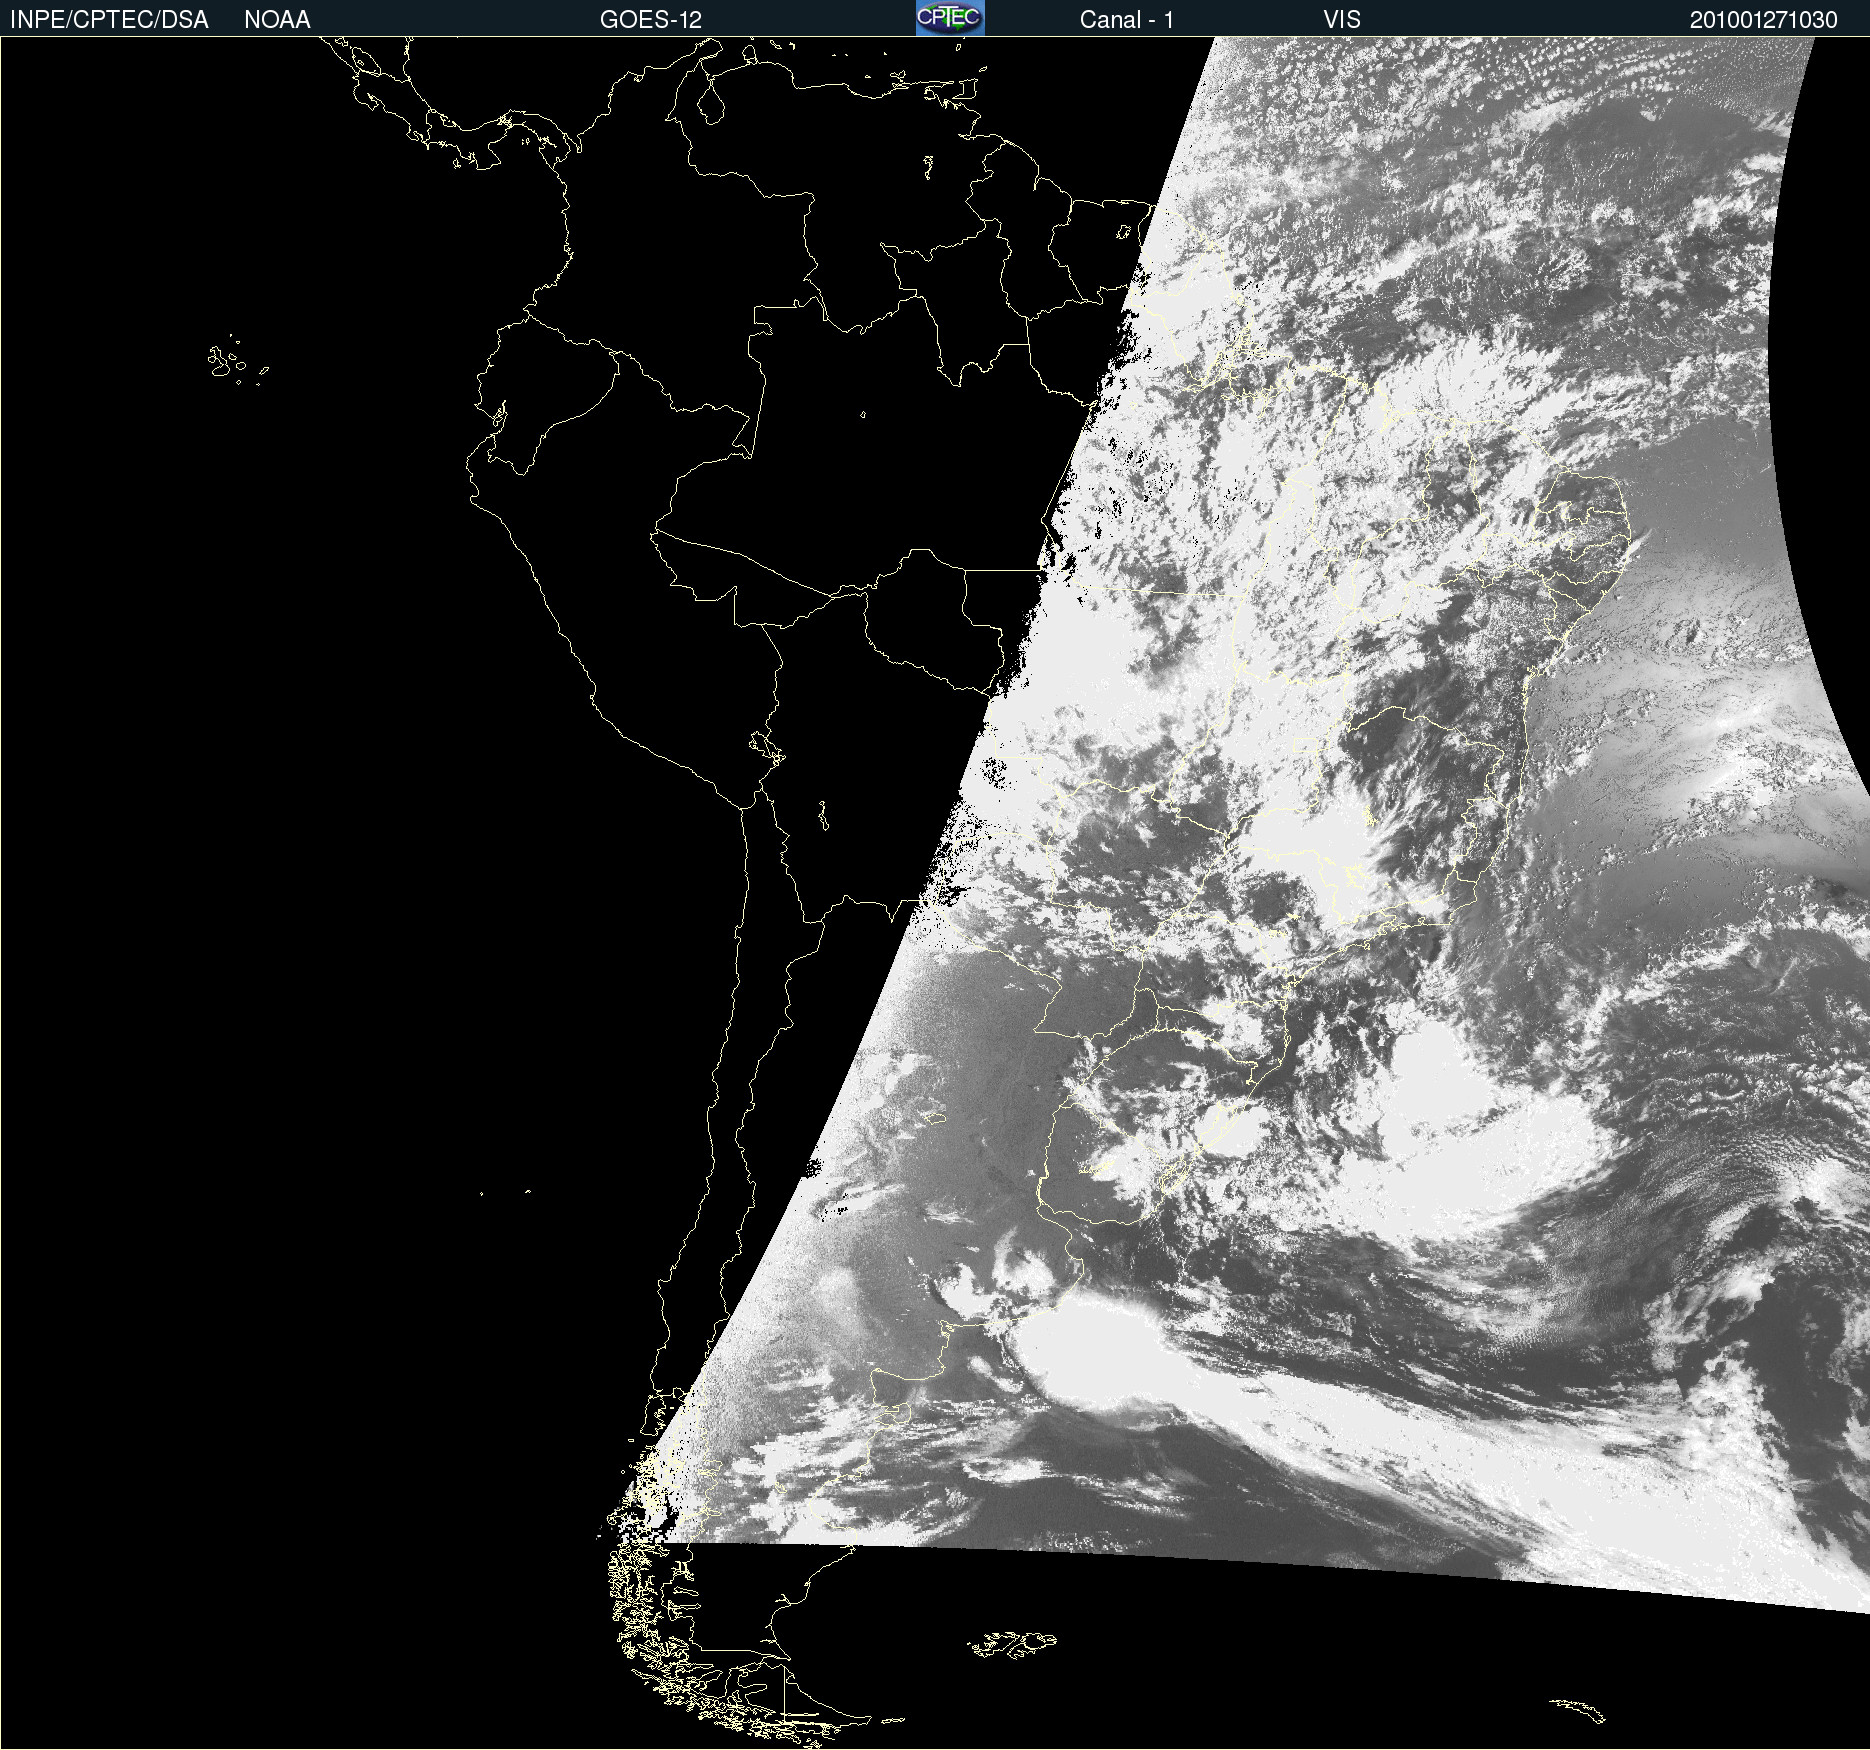This screenshot has width=1870, height=1750.
Task: Click the 201001271030 timestamp
Action: coord(1764,20)
